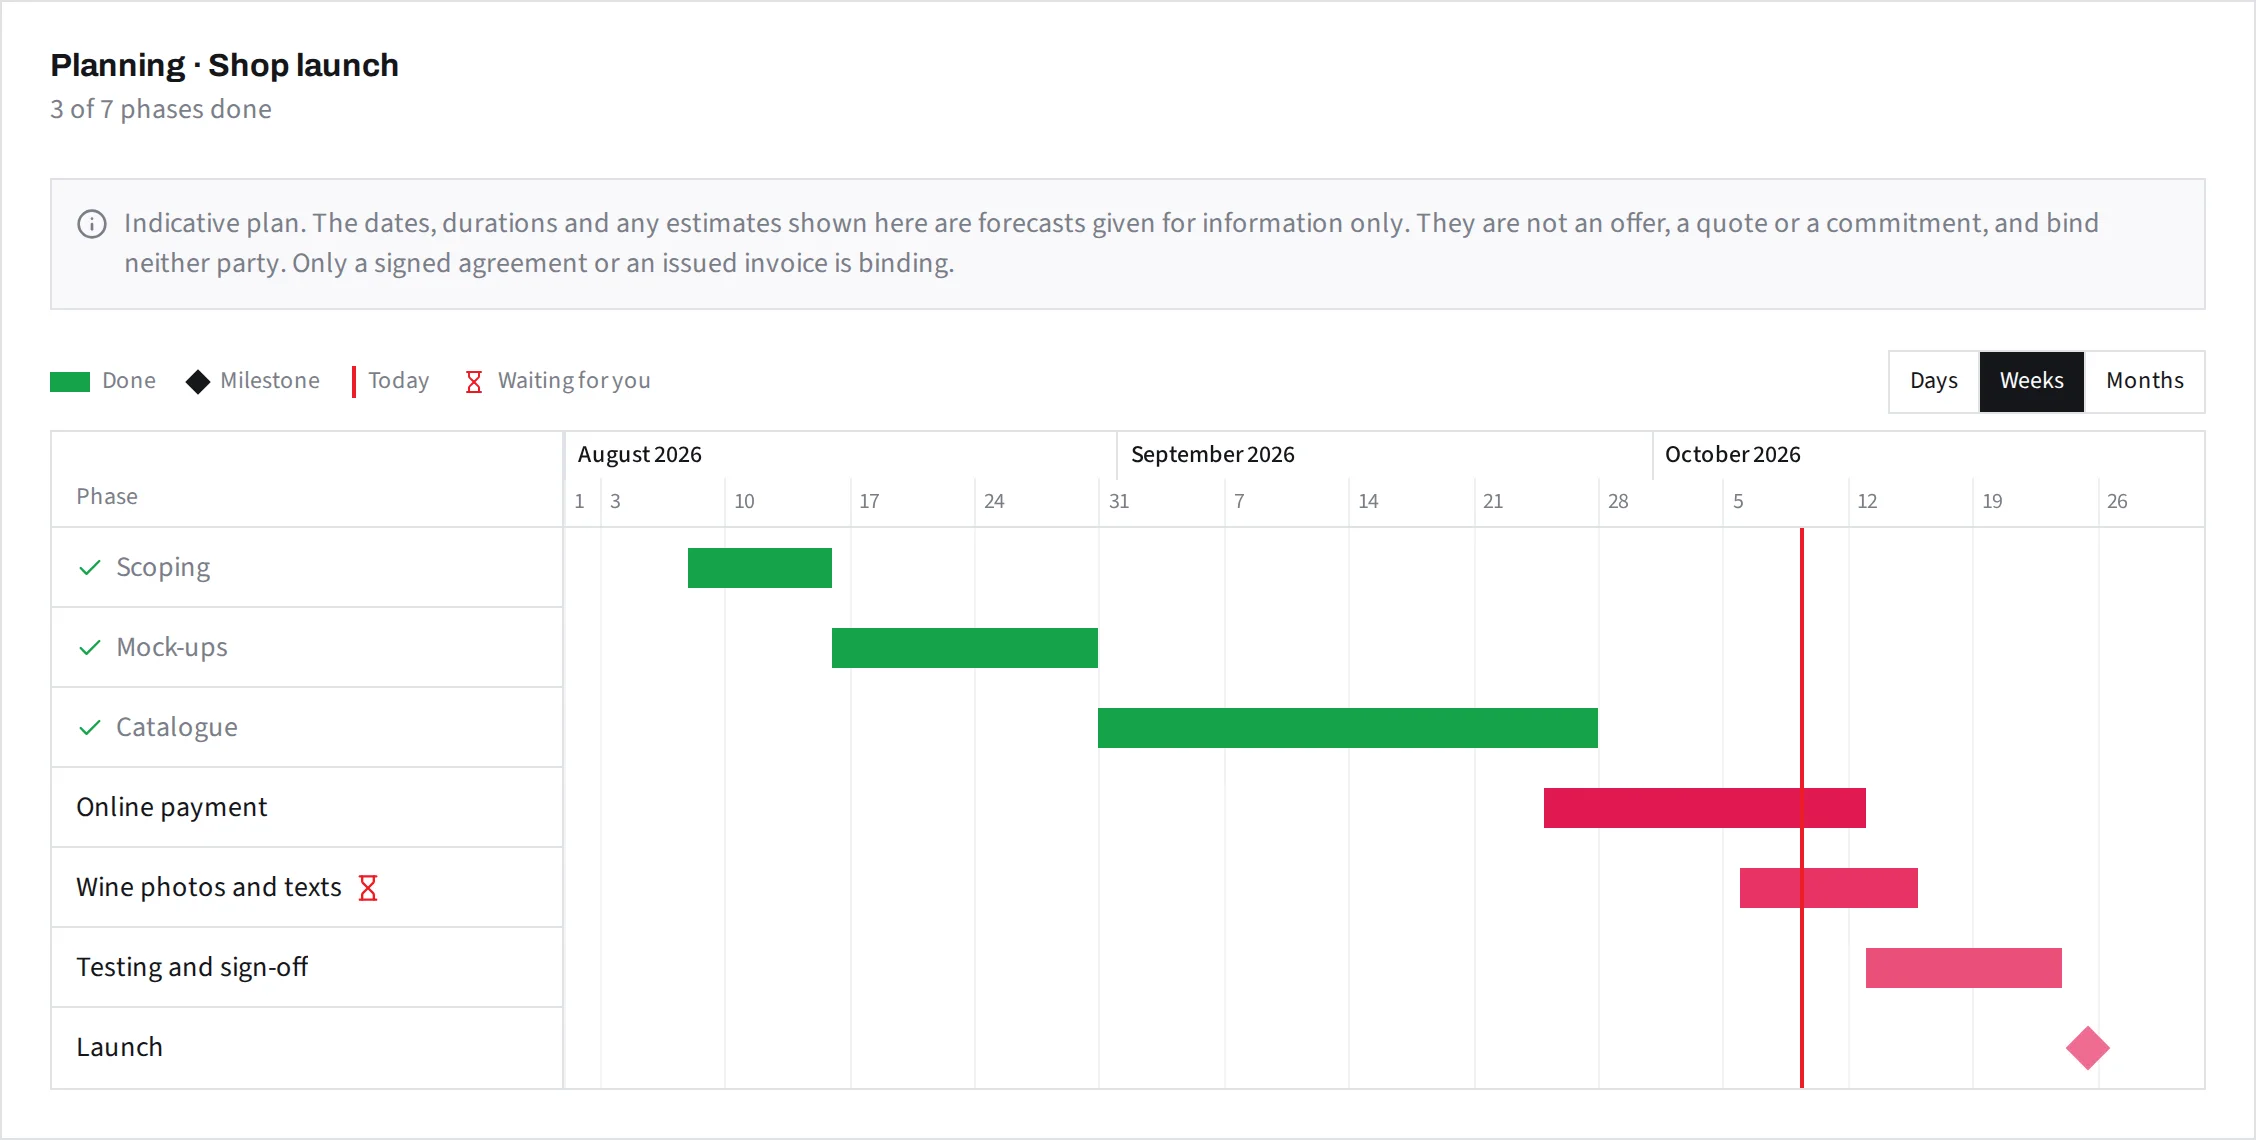Viewport: 2256px width, 1140px height.
Task: Select the Scoping green gantt bar
Action: [760, 568]
